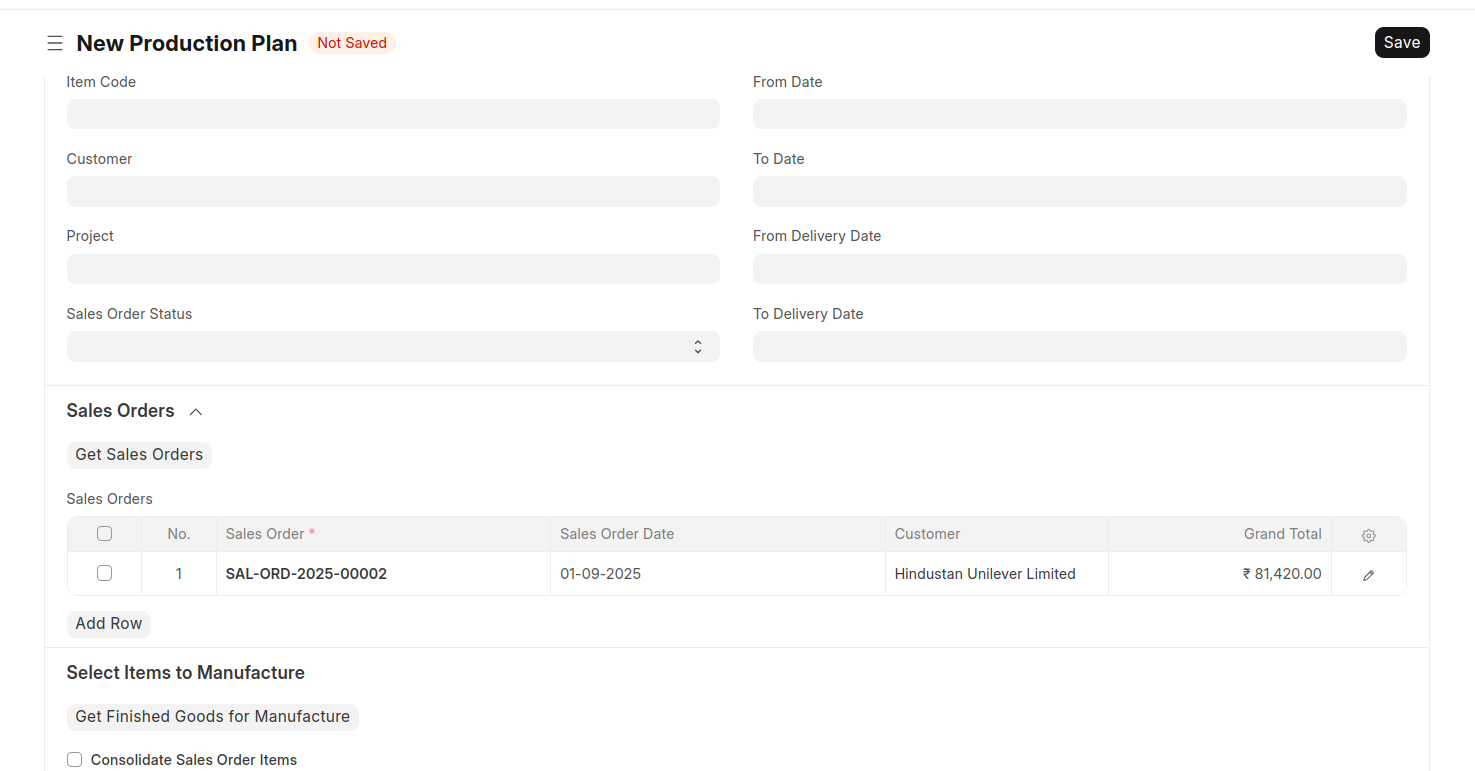Select all rows in Sales Orders table

104,534
